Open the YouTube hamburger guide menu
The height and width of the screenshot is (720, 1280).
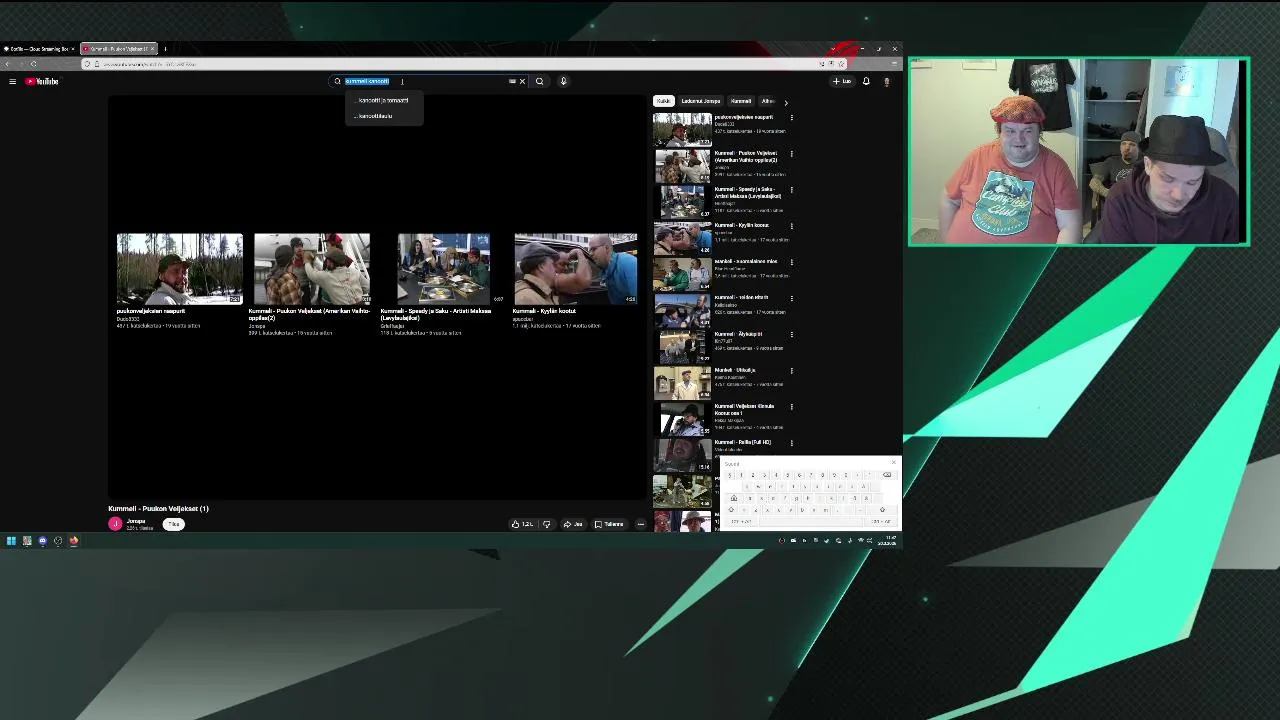[12, 81]
